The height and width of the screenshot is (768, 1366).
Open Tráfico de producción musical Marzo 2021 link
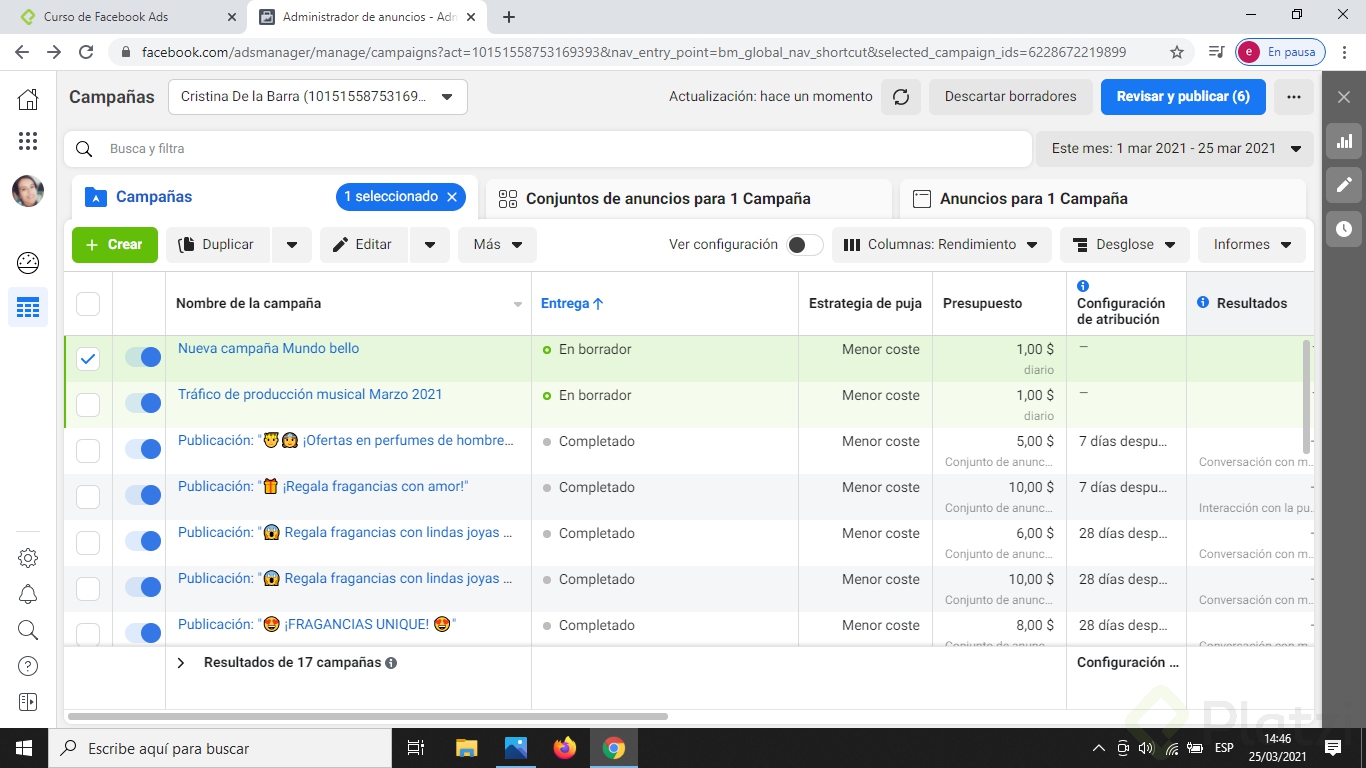pyautogui.click(x=310, y=394)
